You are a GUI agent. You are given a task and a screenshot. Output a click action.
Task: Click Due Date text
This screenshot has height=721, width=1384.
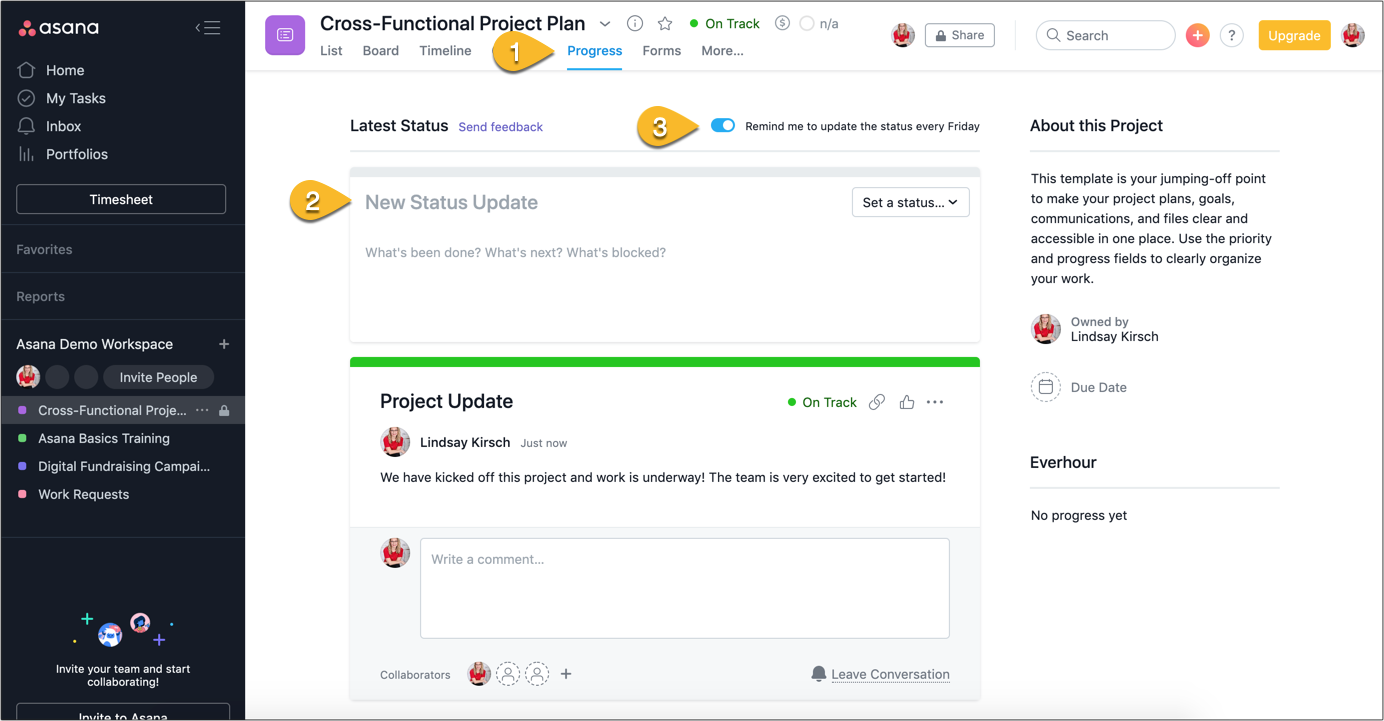coord(1098,387)
